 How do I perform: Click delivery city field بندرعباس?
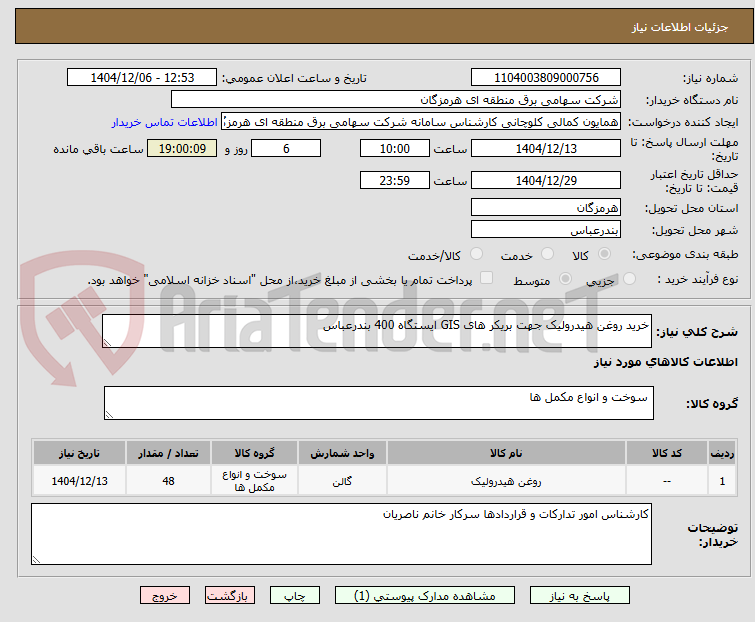pyautogui.click(x=546, y=230)
